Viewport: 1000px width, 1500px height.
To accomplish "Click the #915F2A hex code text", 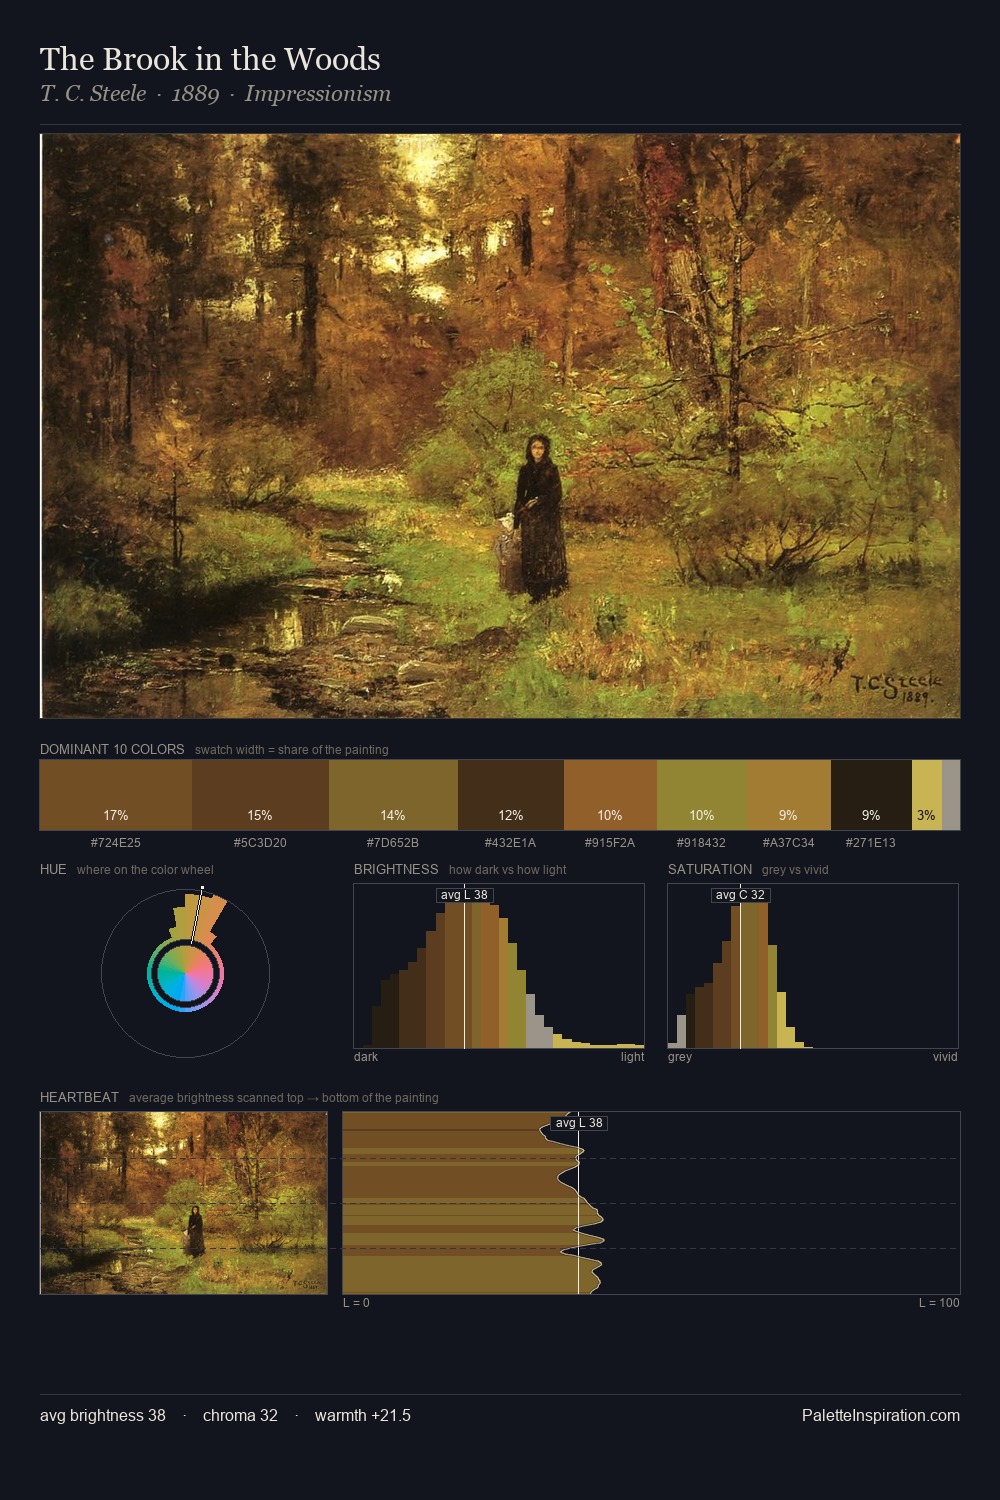I will (610, 843).
